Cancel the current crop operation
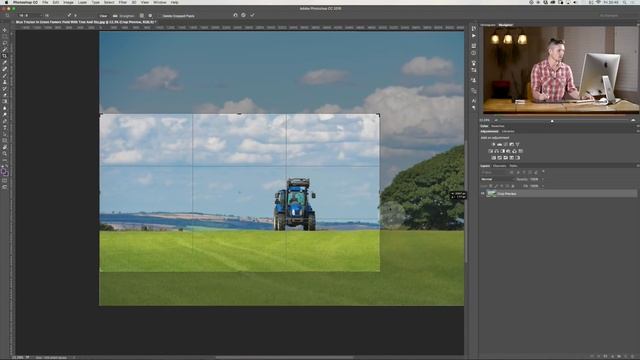This screenshot has width=640, height=360. pyautogui.click(x=243, y=16)
